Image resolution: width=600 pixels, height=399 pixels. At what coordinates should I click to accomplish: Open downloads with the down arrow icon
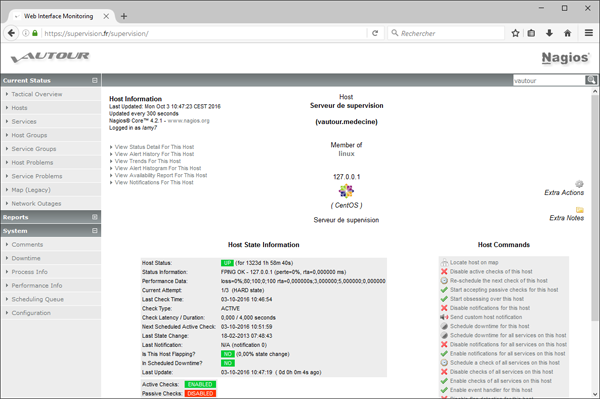point(549,33)
